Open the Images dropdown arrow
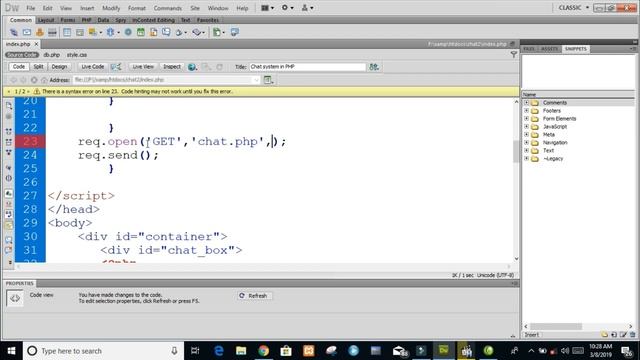Screen dimensions: 640x360 (100, 33)
